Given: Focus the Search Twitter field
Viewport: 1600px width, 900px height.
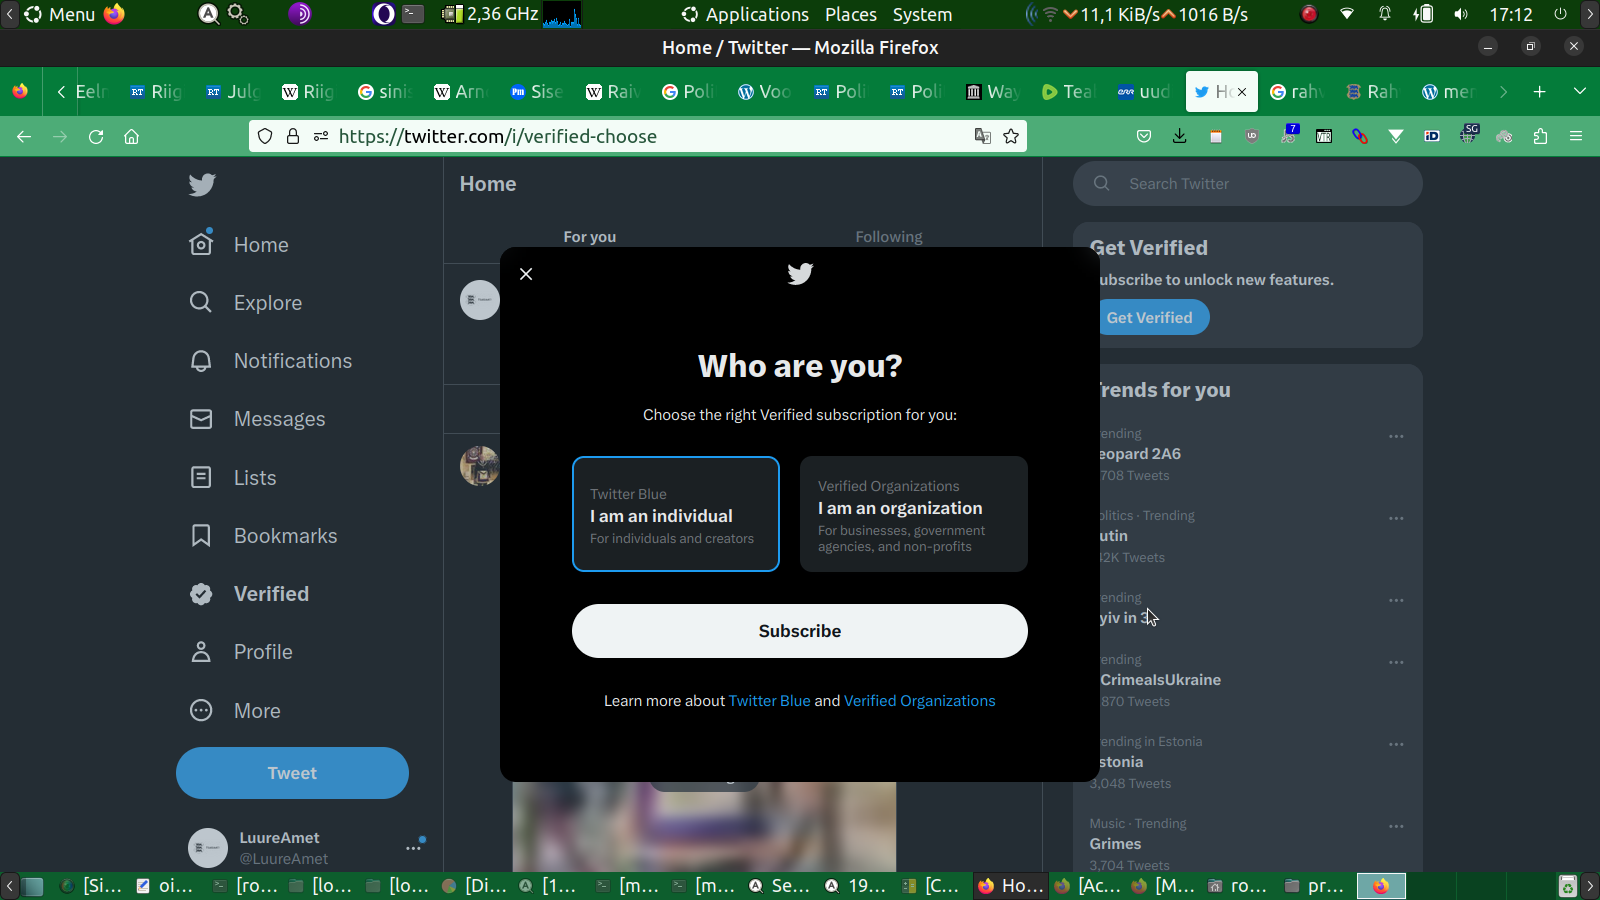Looking at the screenshot, I should point(1248,184).
